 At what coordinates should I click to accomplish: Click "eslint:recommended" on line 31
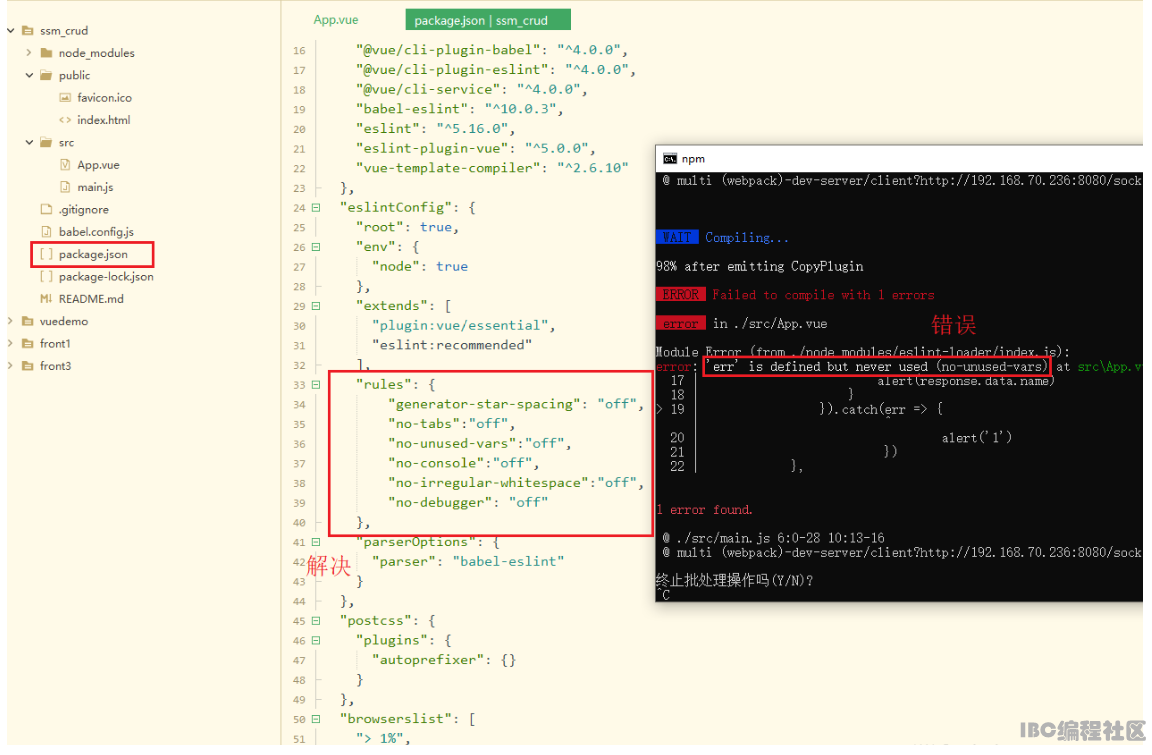tap(452, 345)
